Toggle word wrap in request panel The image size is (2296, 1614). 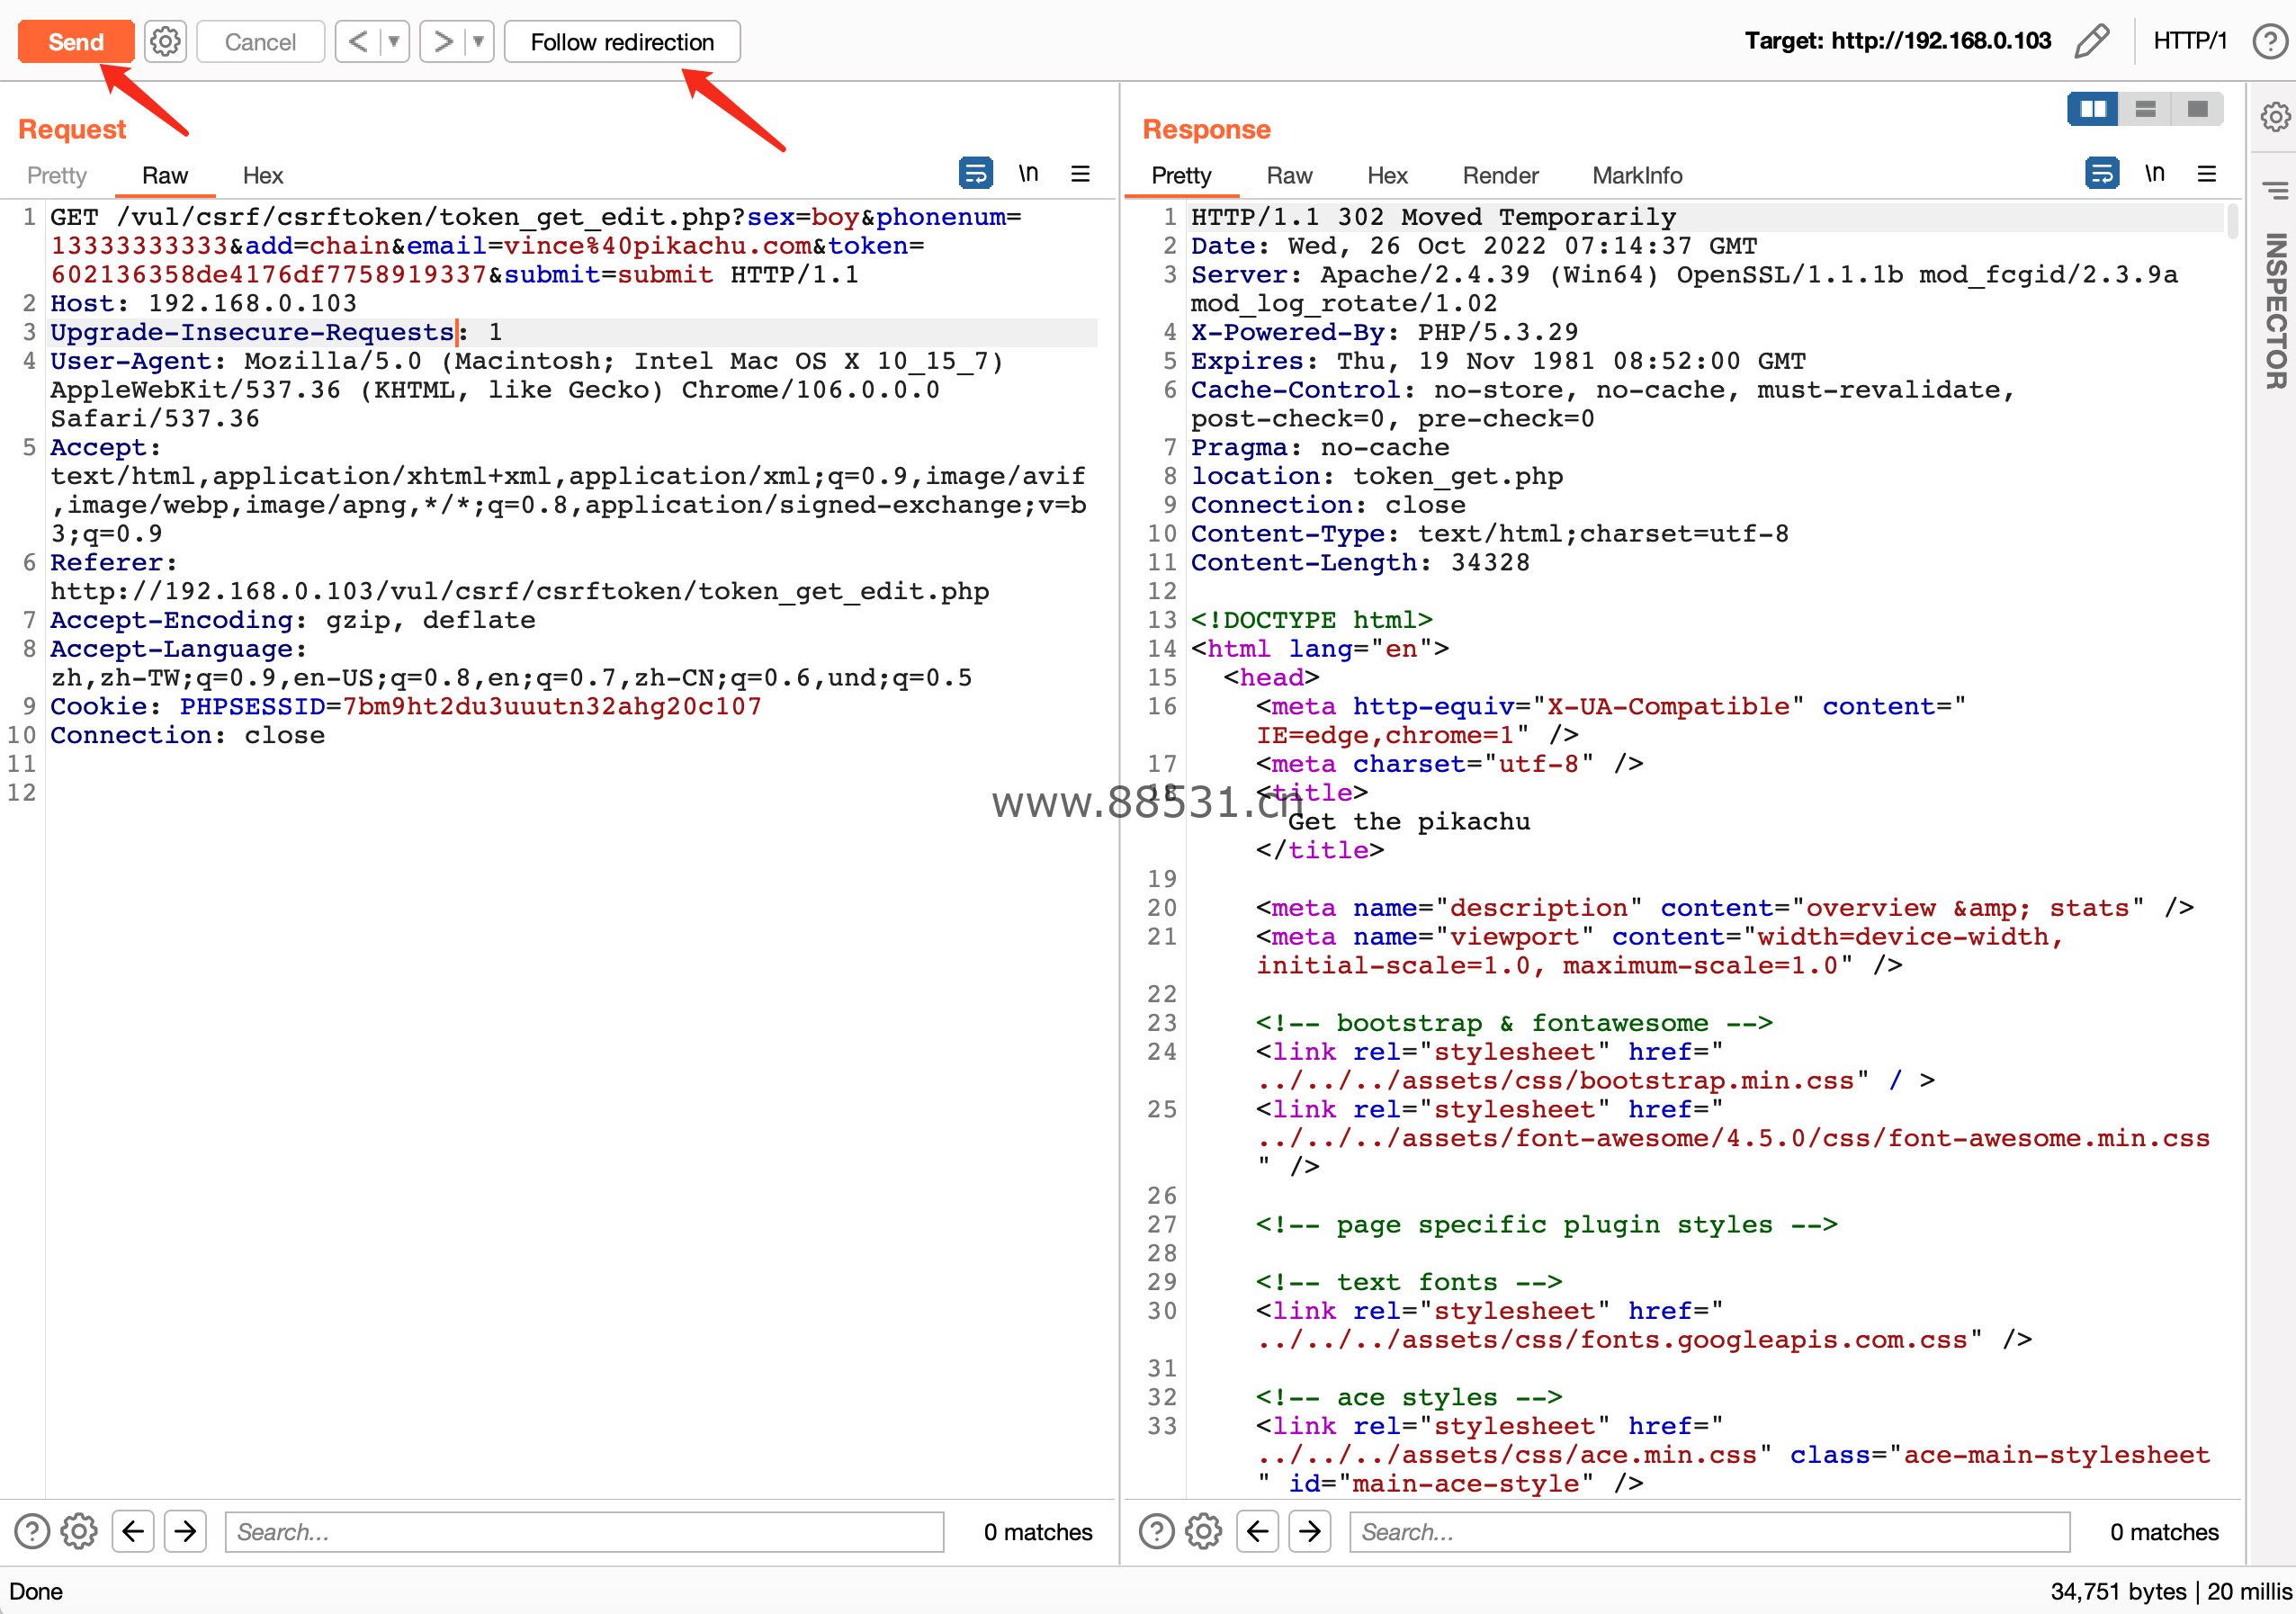click(x=975, y=174)
